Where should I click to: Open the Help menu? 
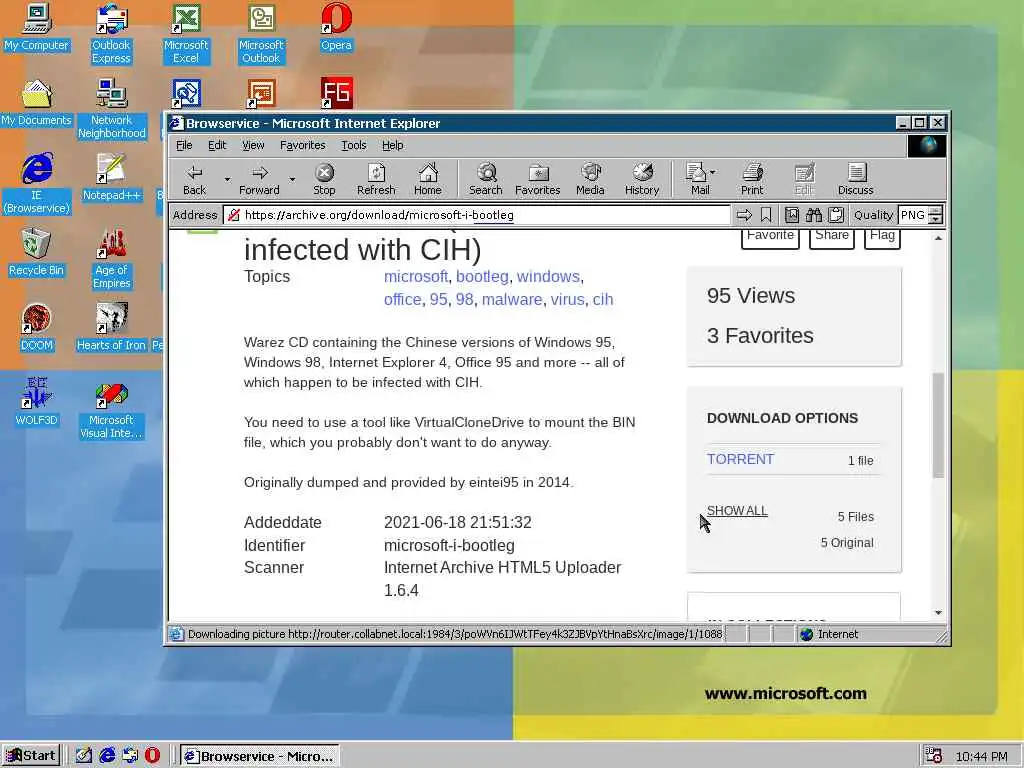tap(392, 145)
